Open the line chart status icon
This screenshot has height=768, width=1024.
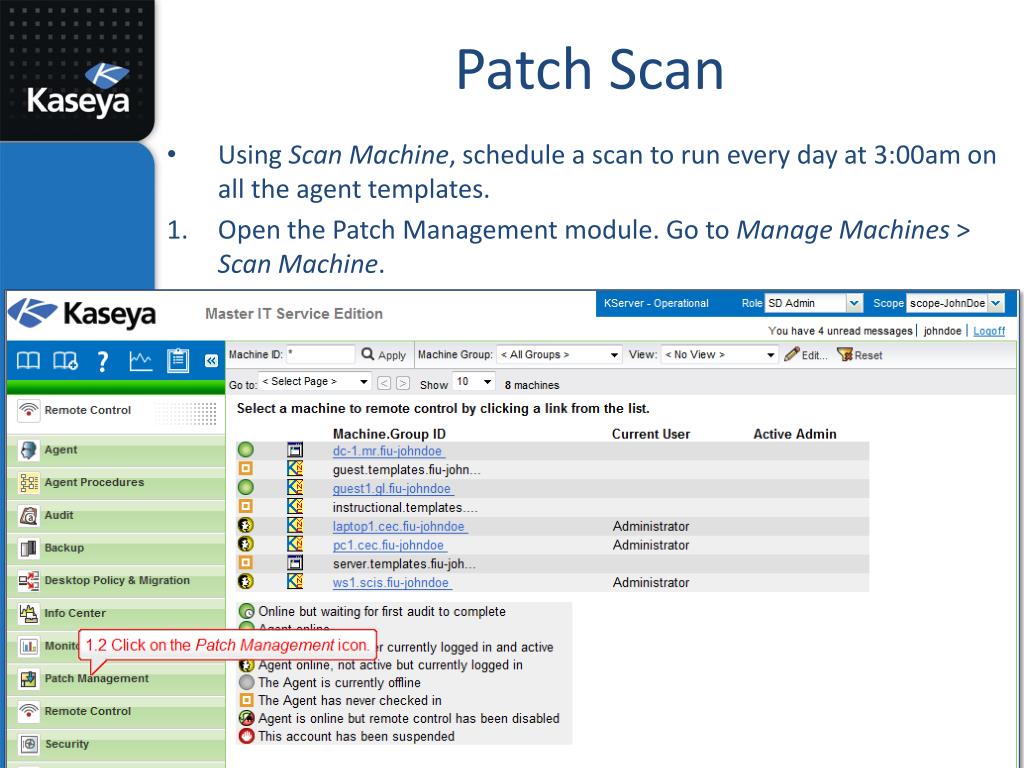point(140,360)
